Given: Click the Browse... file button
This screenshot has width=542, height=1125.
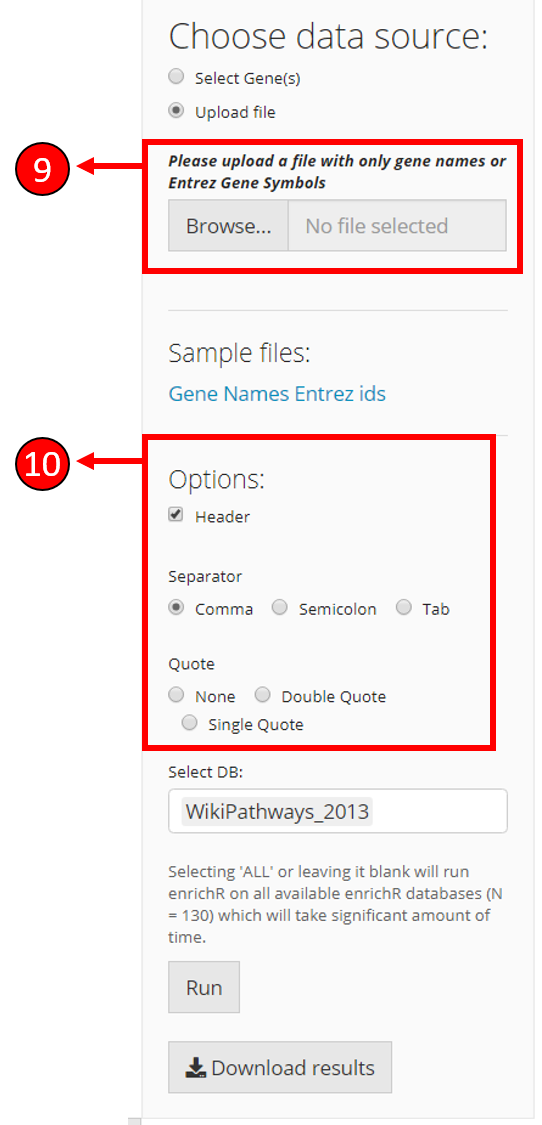Looking at the screenshot, I should tap(228, 226).
